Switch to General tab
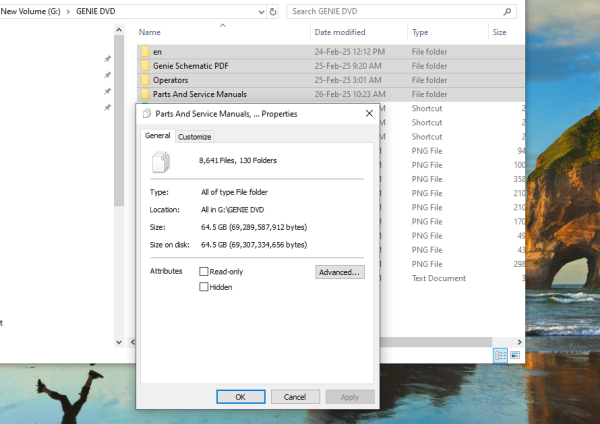The image size is (600, 424). click(x=157, y=135)
